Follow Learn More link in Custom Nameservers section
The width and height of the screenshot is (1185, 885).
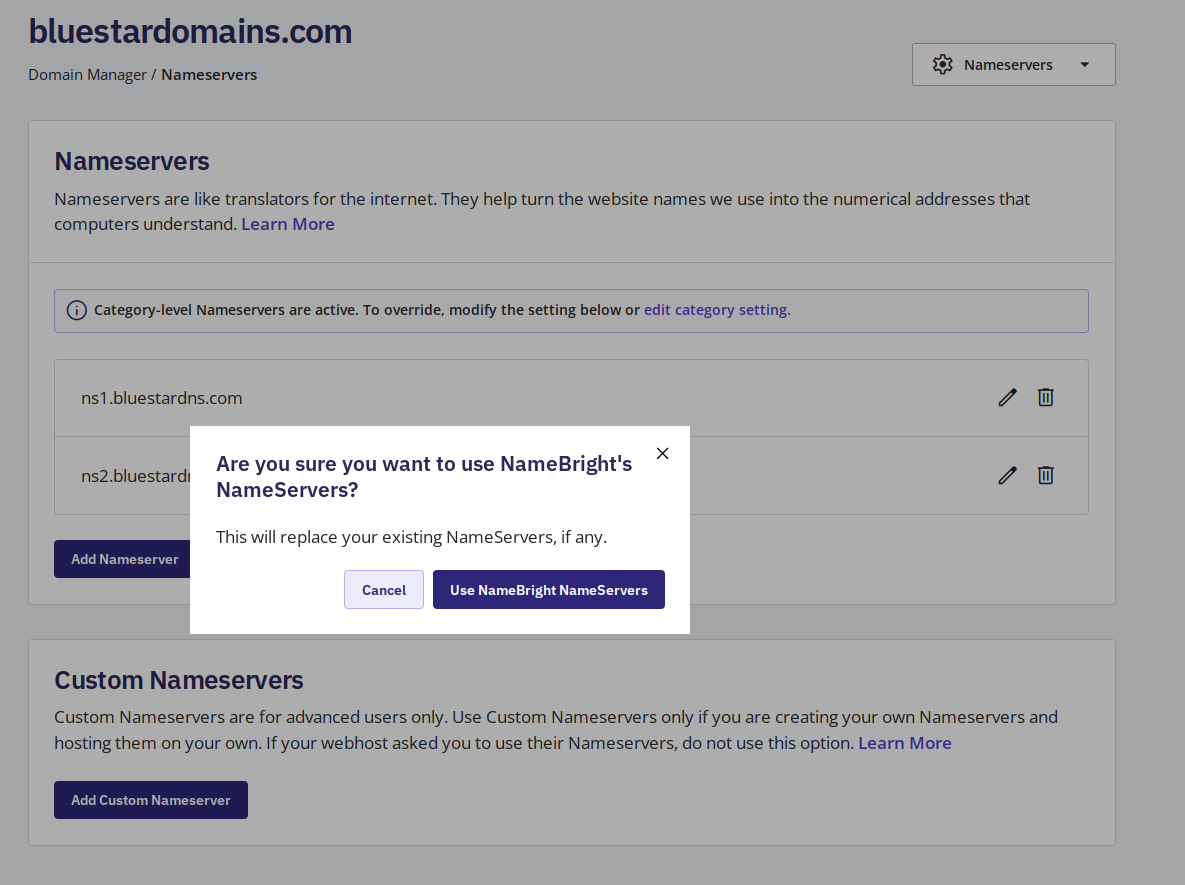tap(904, 743)
